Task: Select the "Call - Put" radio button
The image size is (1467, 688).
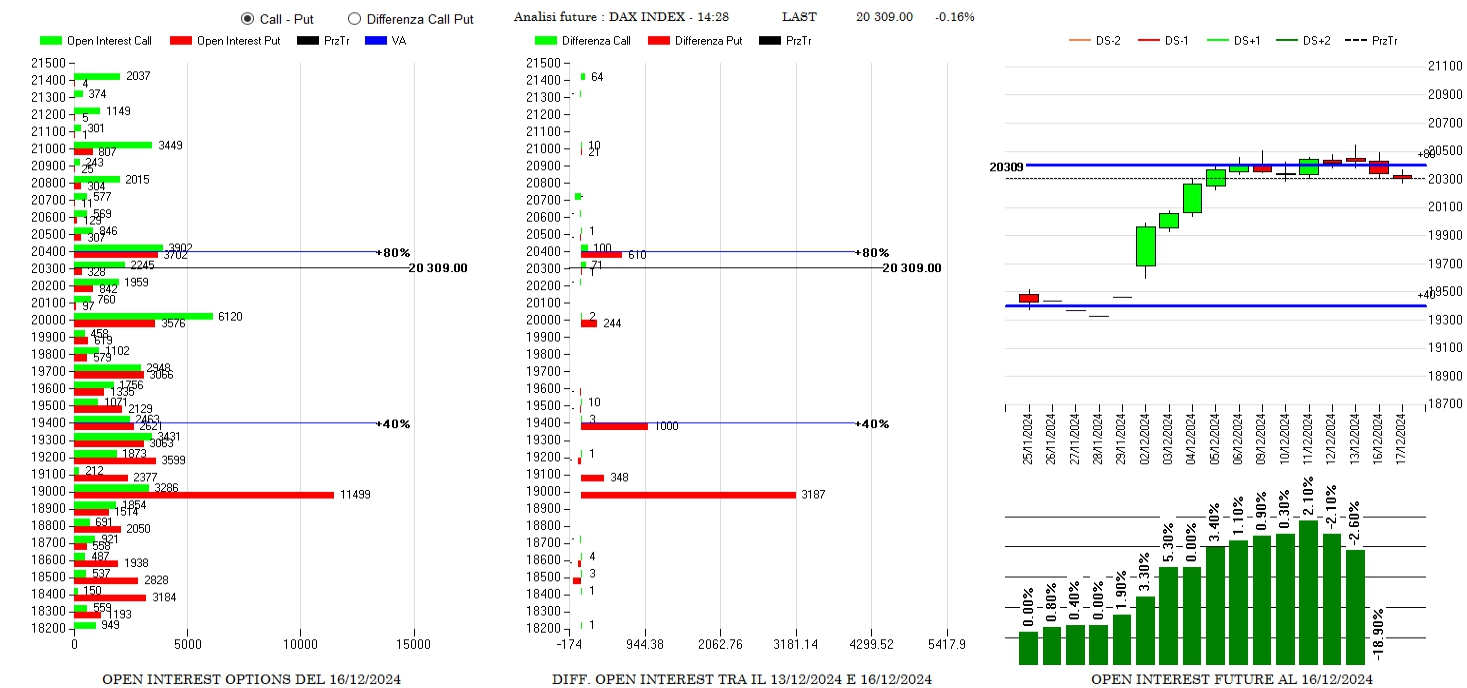Action: point(247,19)
